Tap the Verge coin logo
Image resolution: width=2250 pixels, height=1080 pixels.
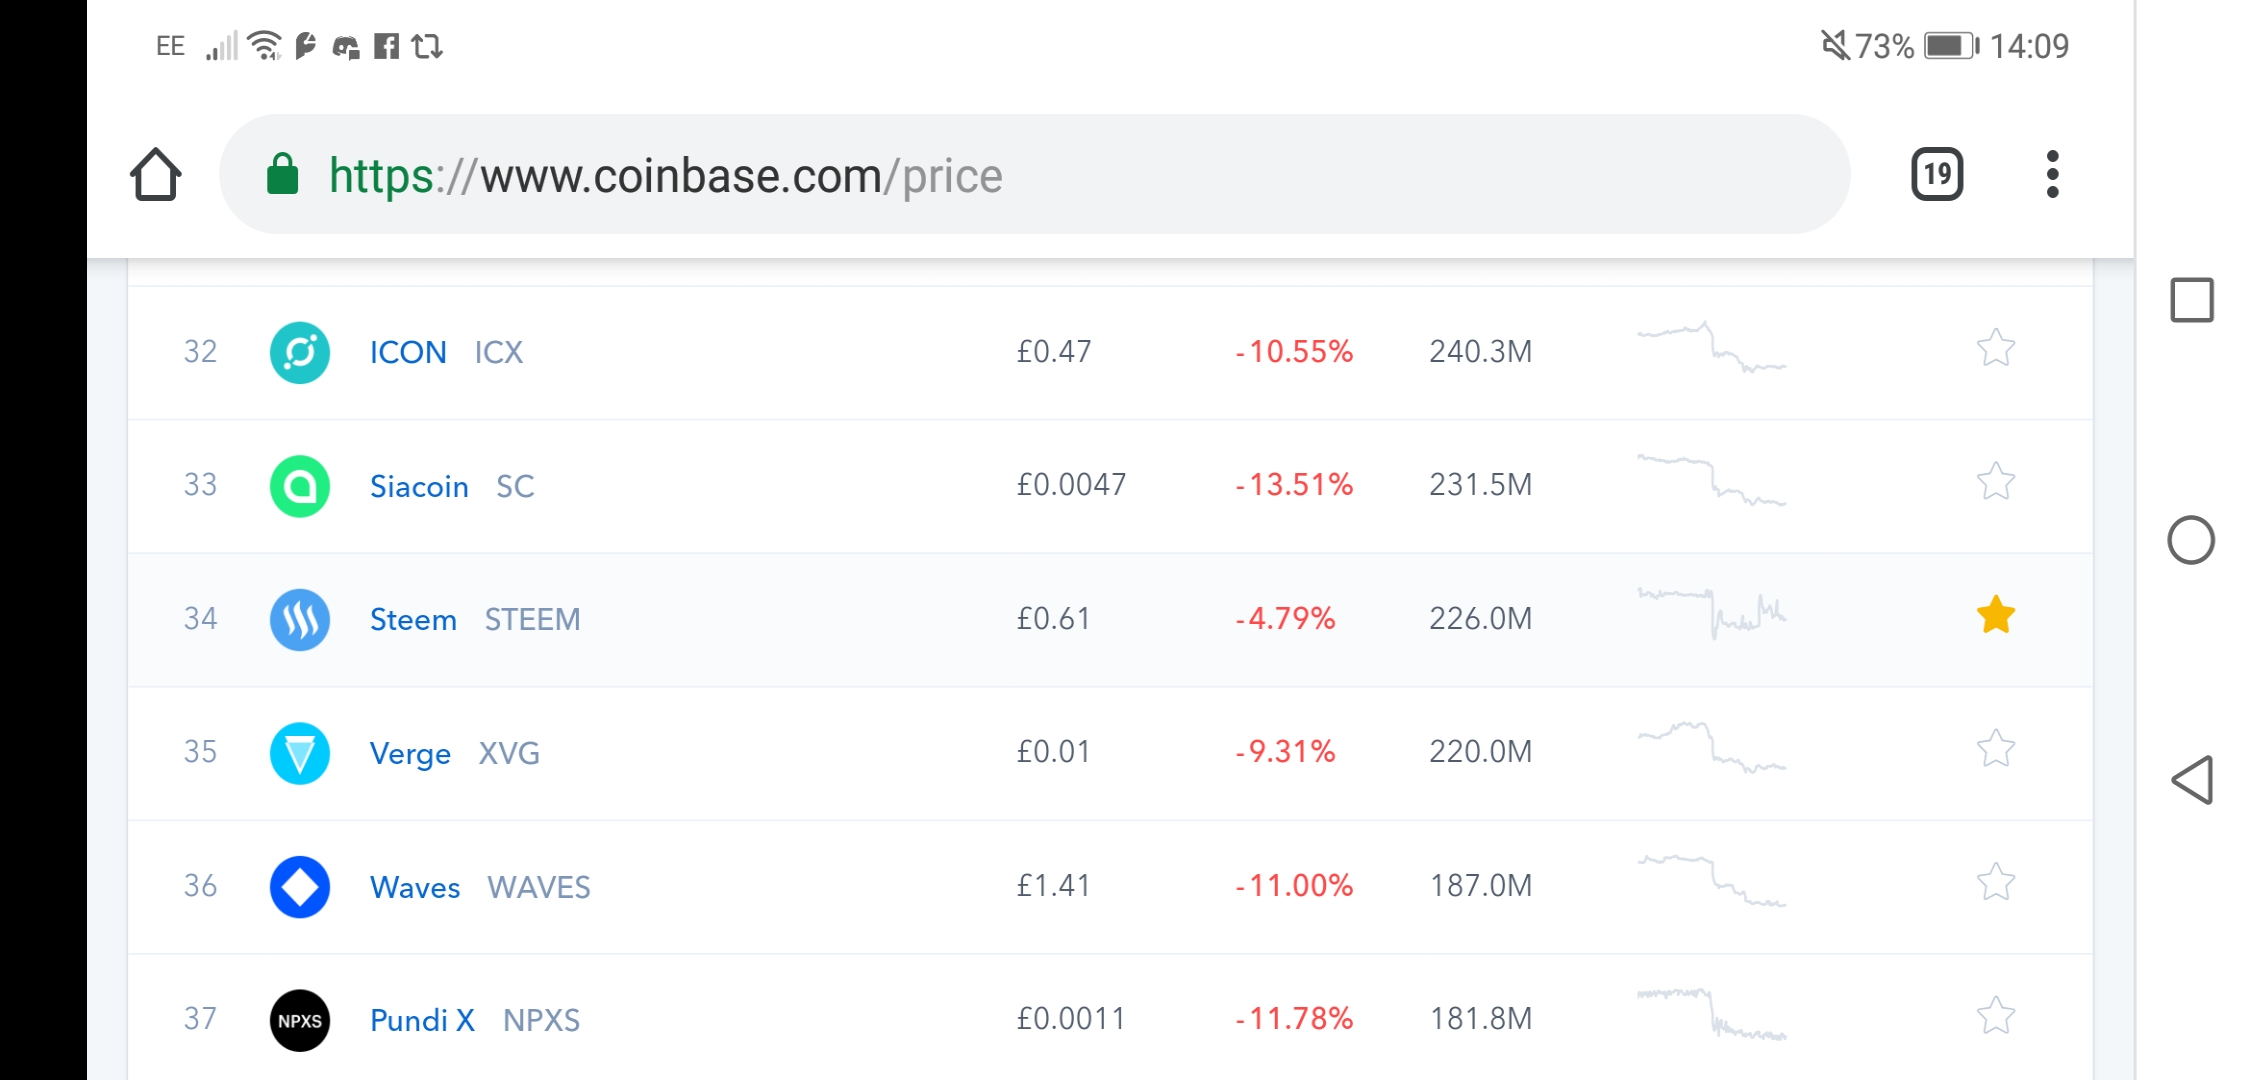(x=300, y=753)
